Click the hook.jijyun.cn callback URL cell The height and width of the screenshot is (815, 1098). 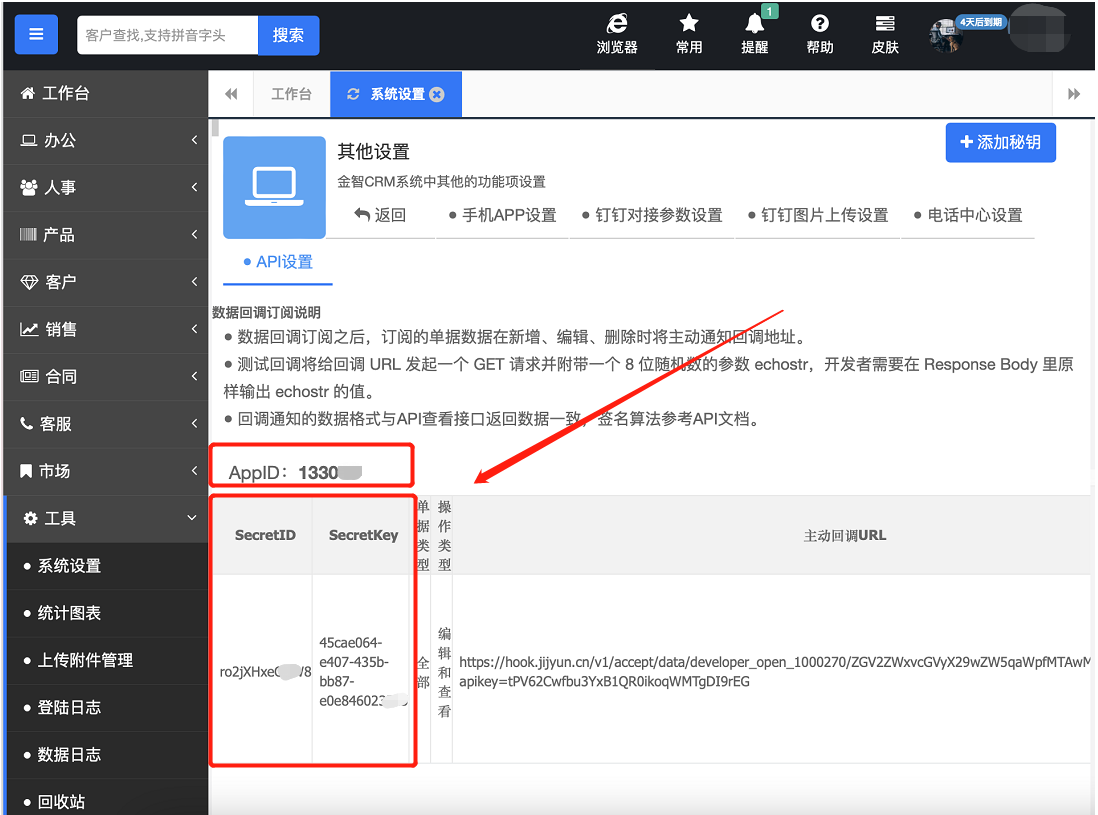click(x=774, y=671)
